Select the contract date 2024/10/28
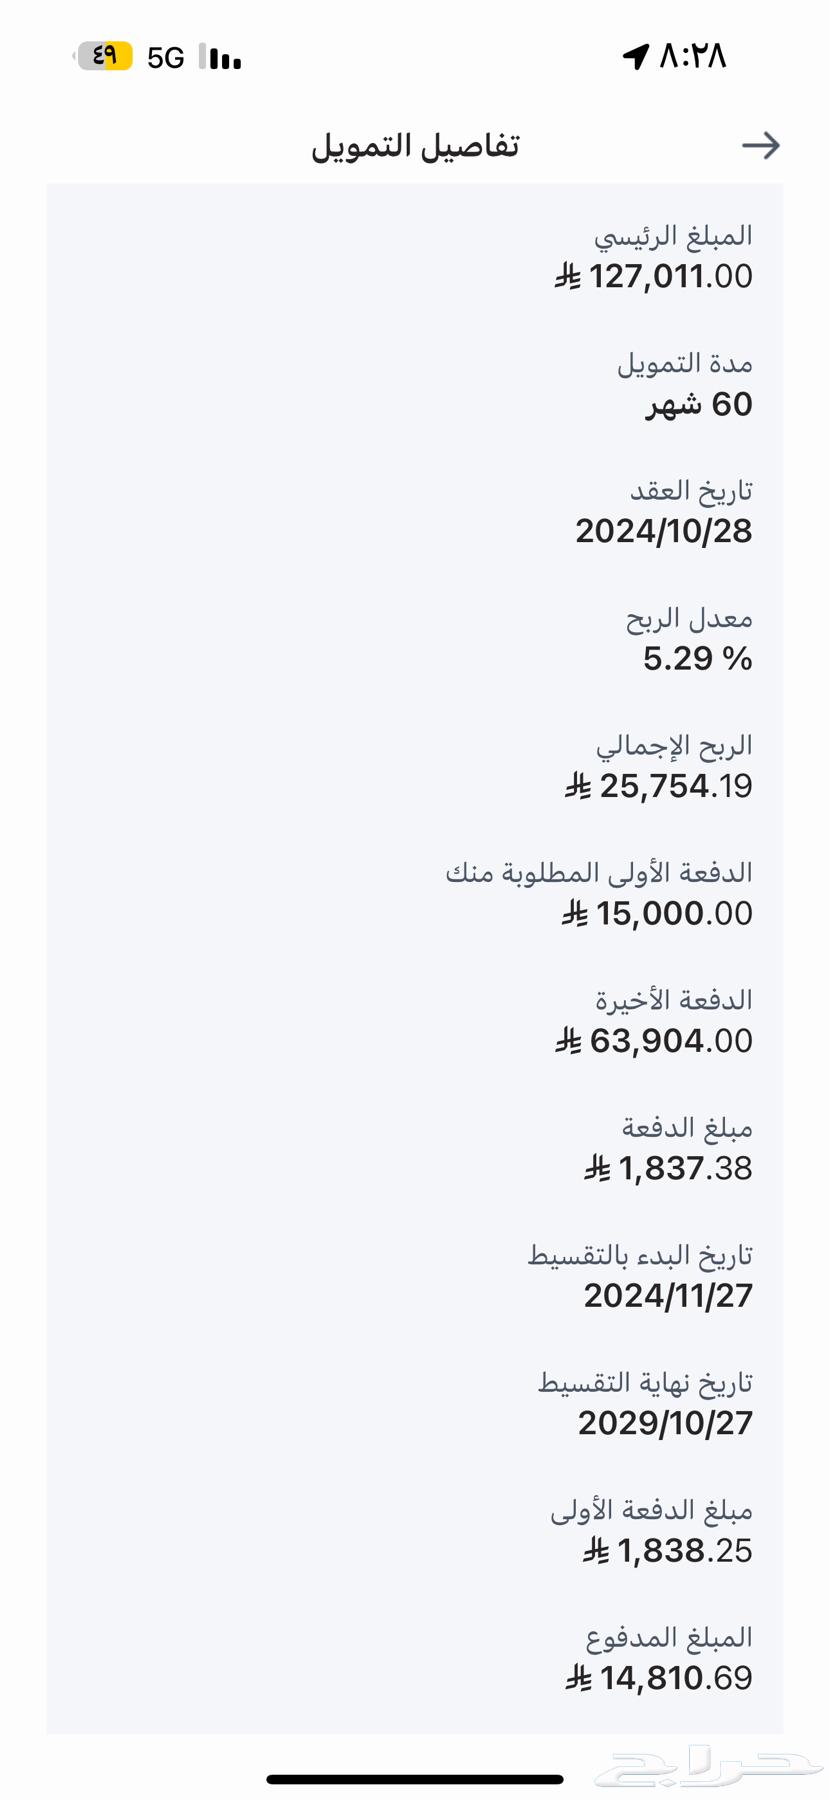The height and width of the screenshot is (1800, 830). 663,531
